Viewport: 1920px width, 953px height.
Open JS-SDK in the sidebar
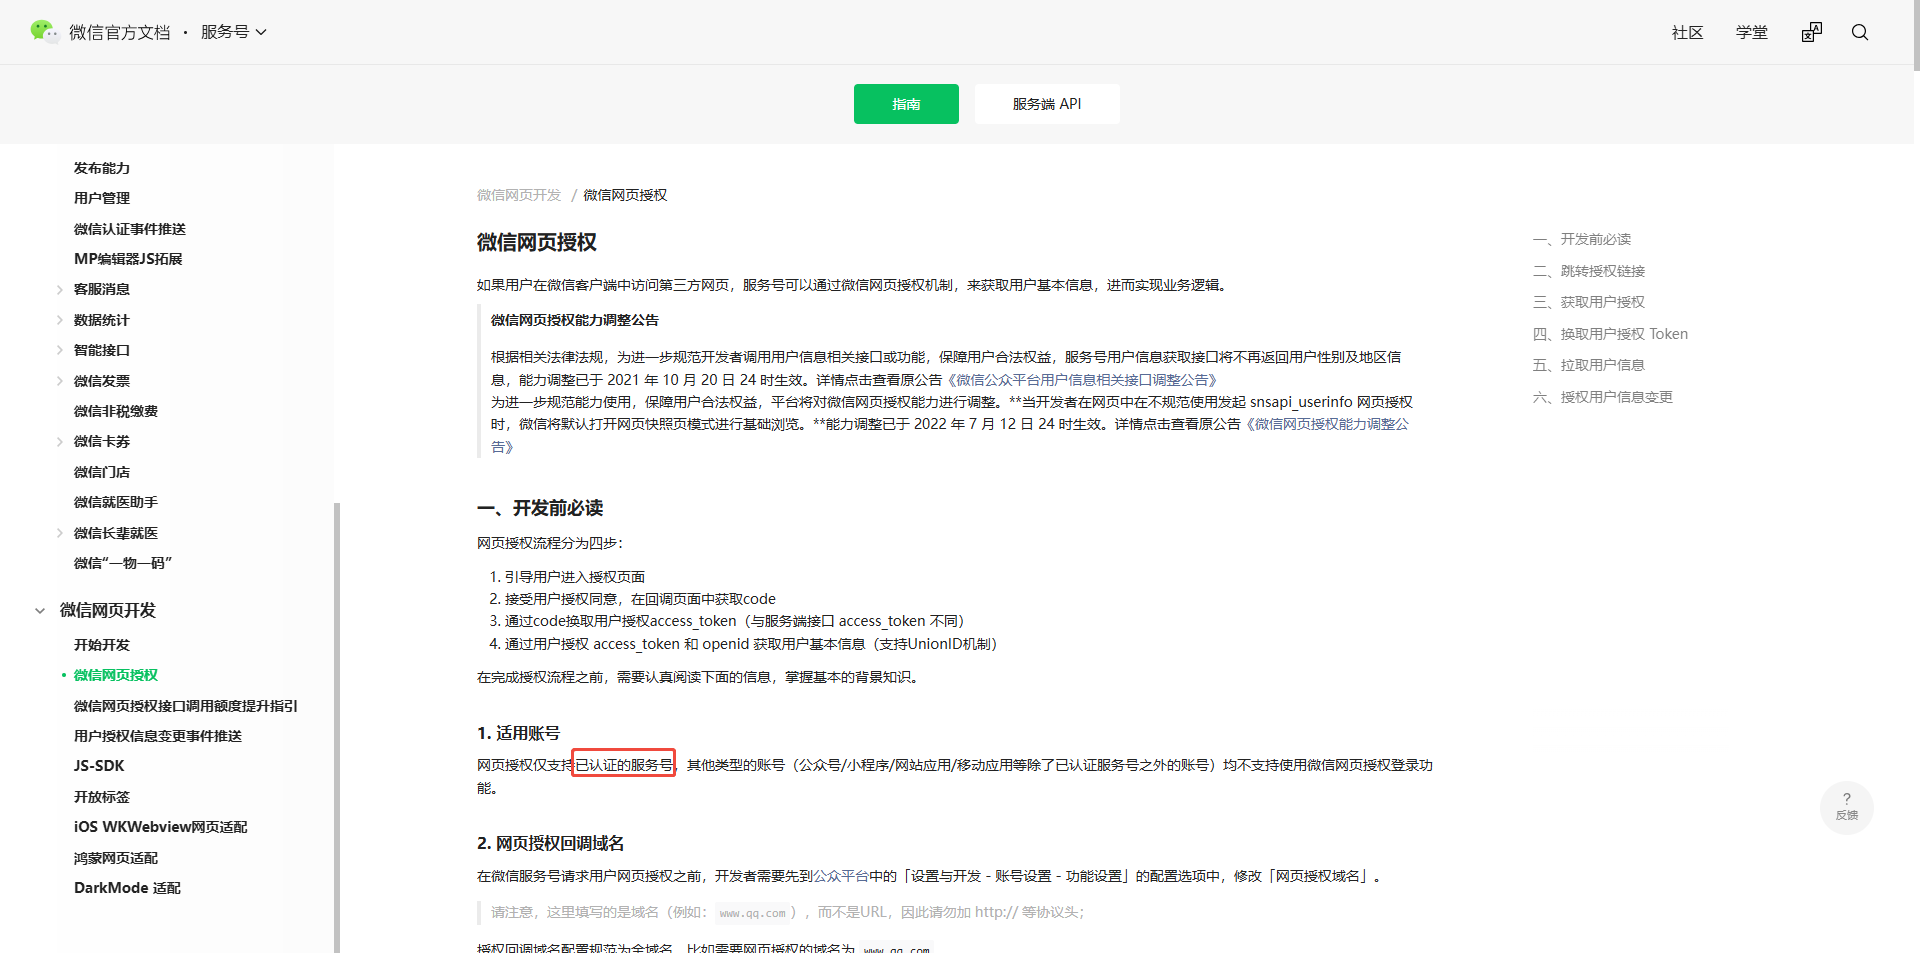[x=99, y=766]
